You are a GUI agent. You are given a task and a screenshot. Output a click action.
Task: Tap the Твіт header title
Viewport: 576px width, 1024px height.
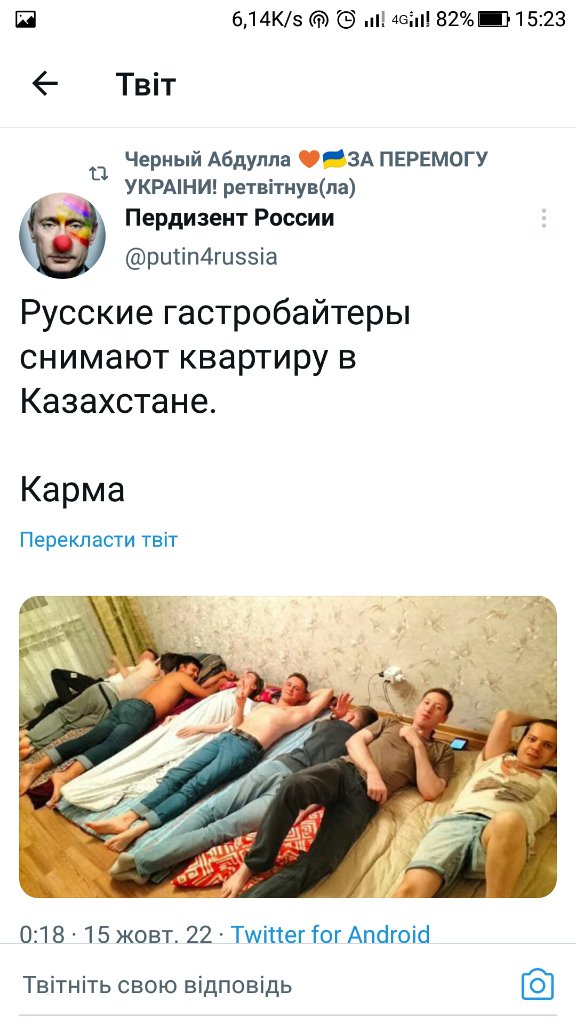pos(146,84)
